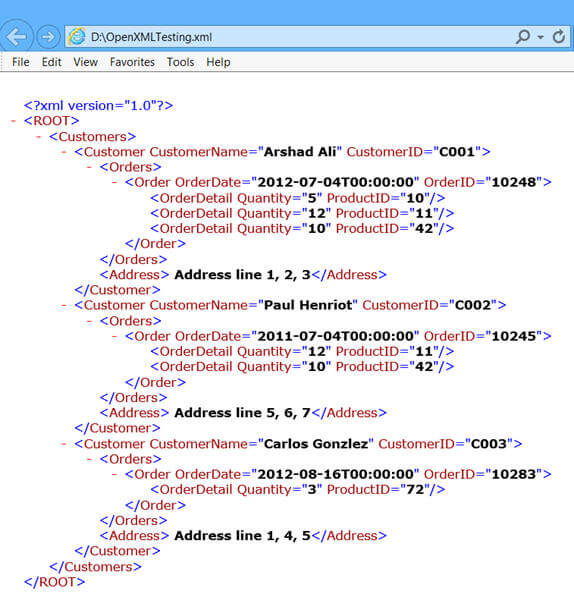Click the OrderDate value "2012-07-04T00:00:00"
The height and width of the screenshot is (594, 574).
[x=336, y=182]
